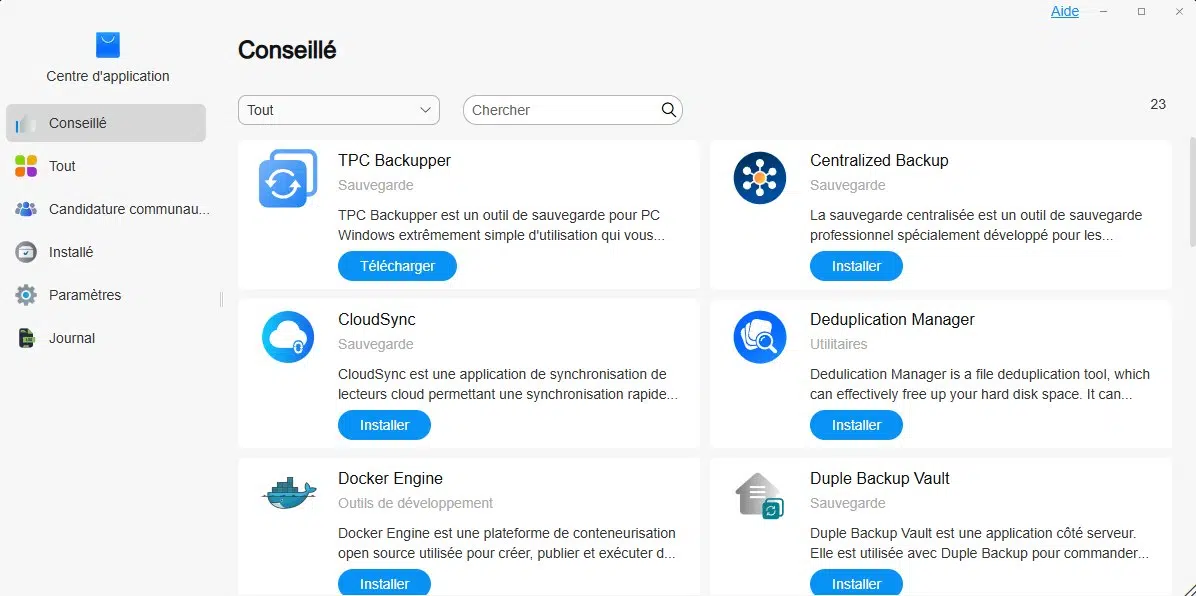
Task: Click the Outils de développement category label
Action: [x=416, y=503]
